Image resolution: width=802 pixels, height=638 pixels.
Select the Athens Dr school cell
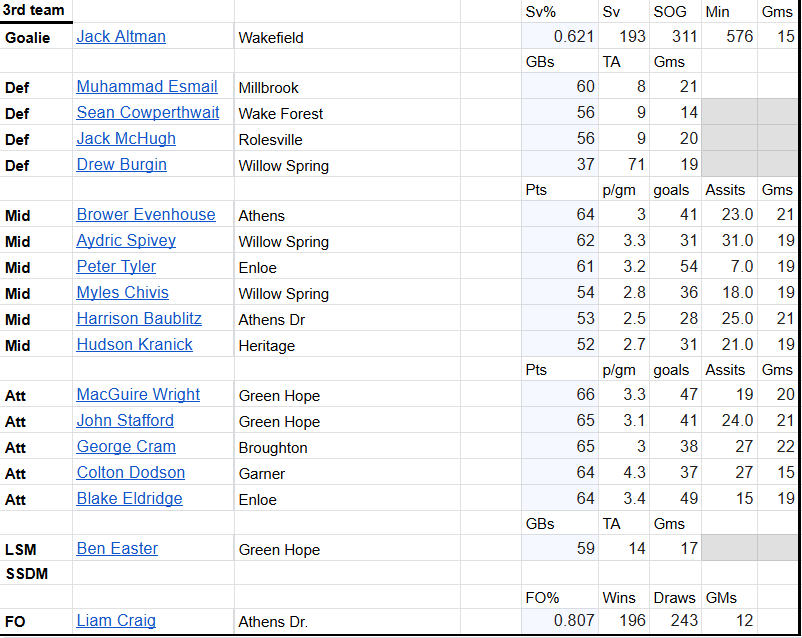coord(347,319)
